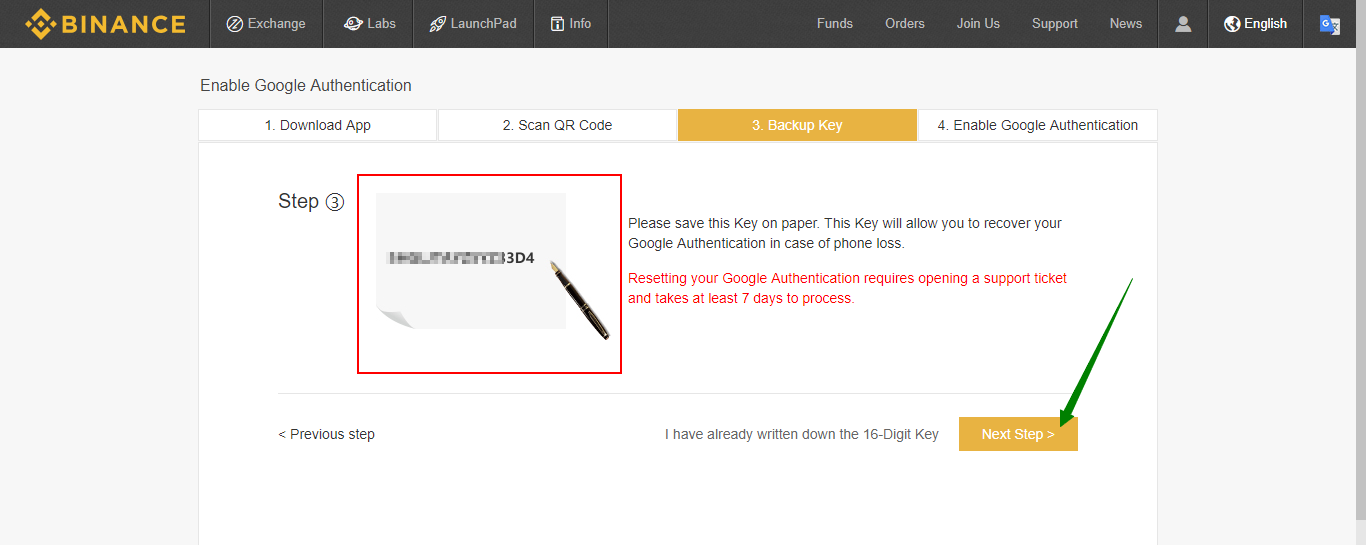Open the Support page
The height and width of the screenshot is (545, 1366).
click(x=1055, y=24)
